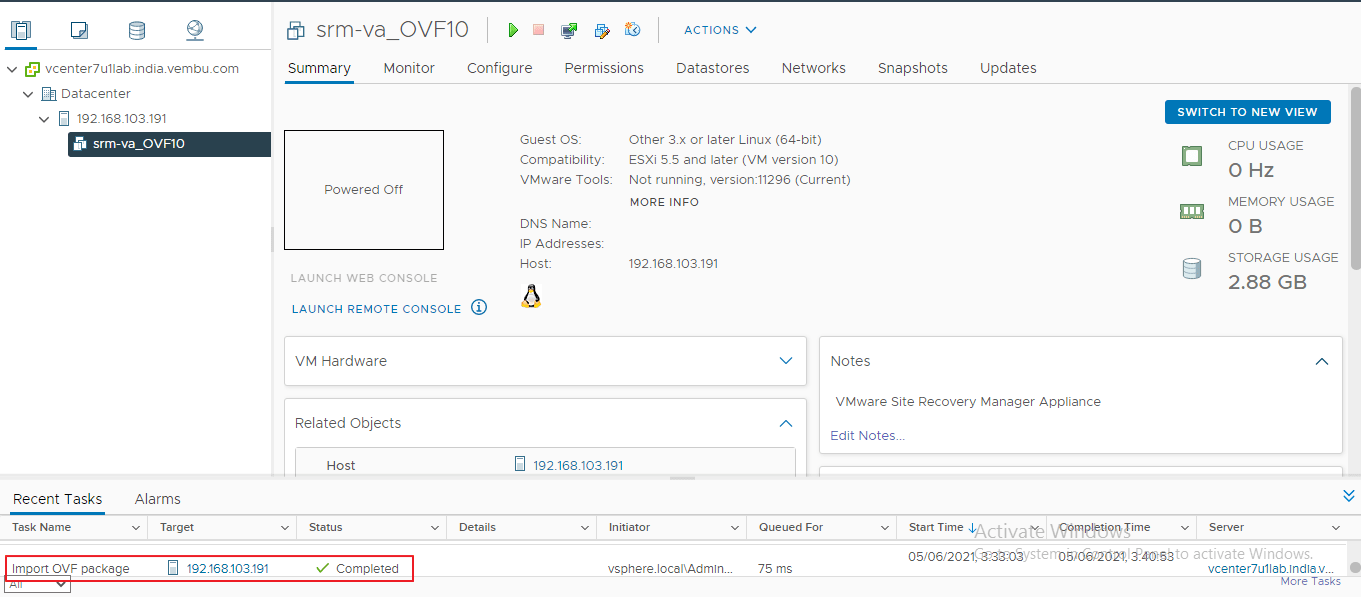Open 192.168.103.191 link in task Target
This screenshot has width=1361, height=597.
coord(228,568)
